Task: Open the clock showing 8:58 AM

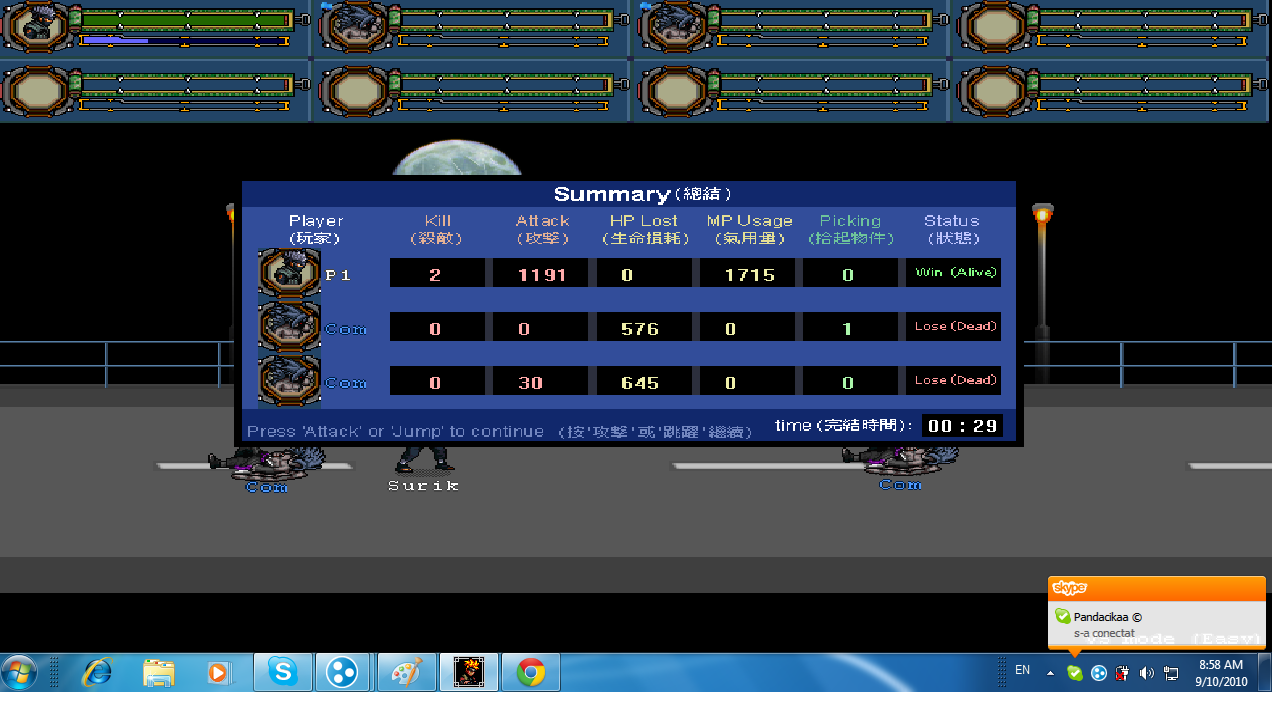Action: coord(1220,673)
